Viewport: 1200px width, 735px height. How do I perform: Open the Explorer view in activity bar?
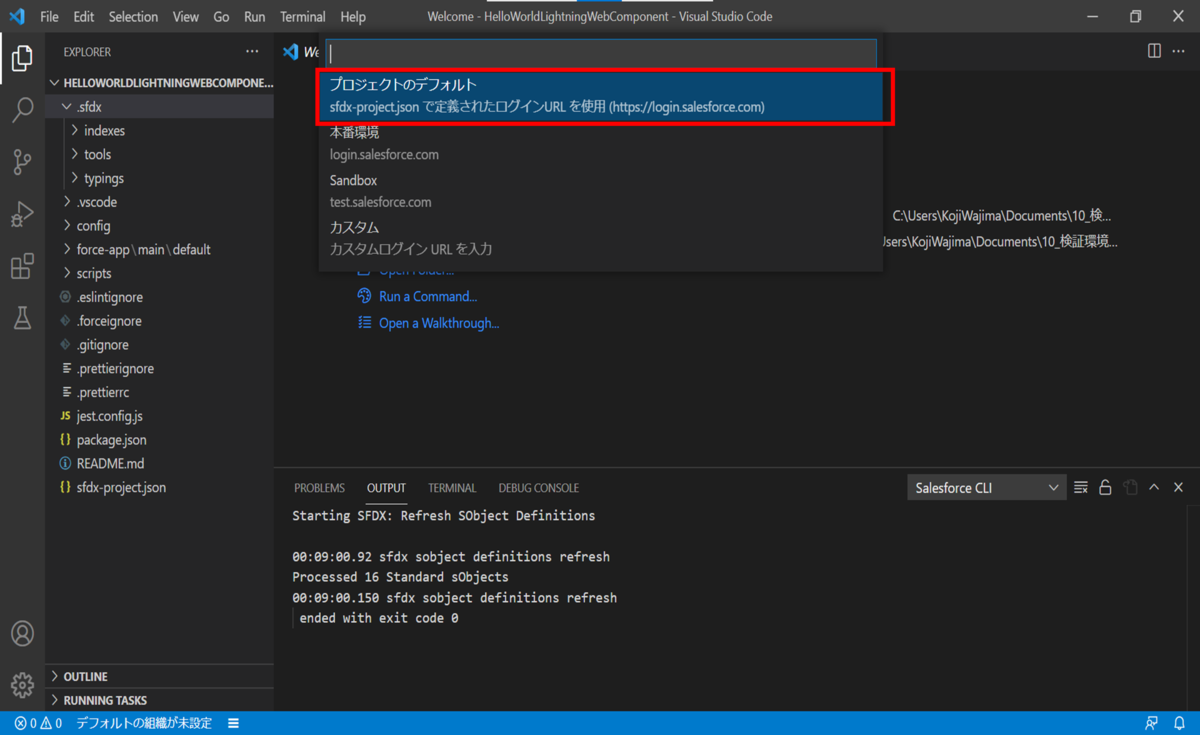click(x=22, y=57)
